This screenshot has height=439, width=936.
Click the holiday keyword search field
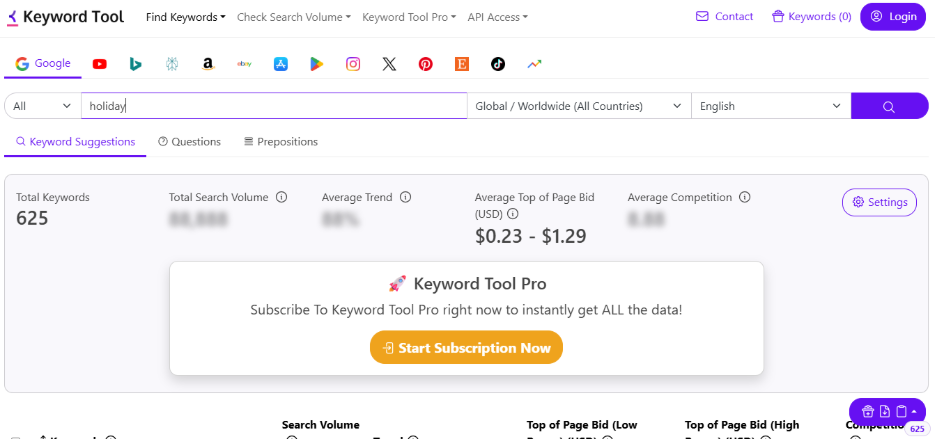pos(274,106)
